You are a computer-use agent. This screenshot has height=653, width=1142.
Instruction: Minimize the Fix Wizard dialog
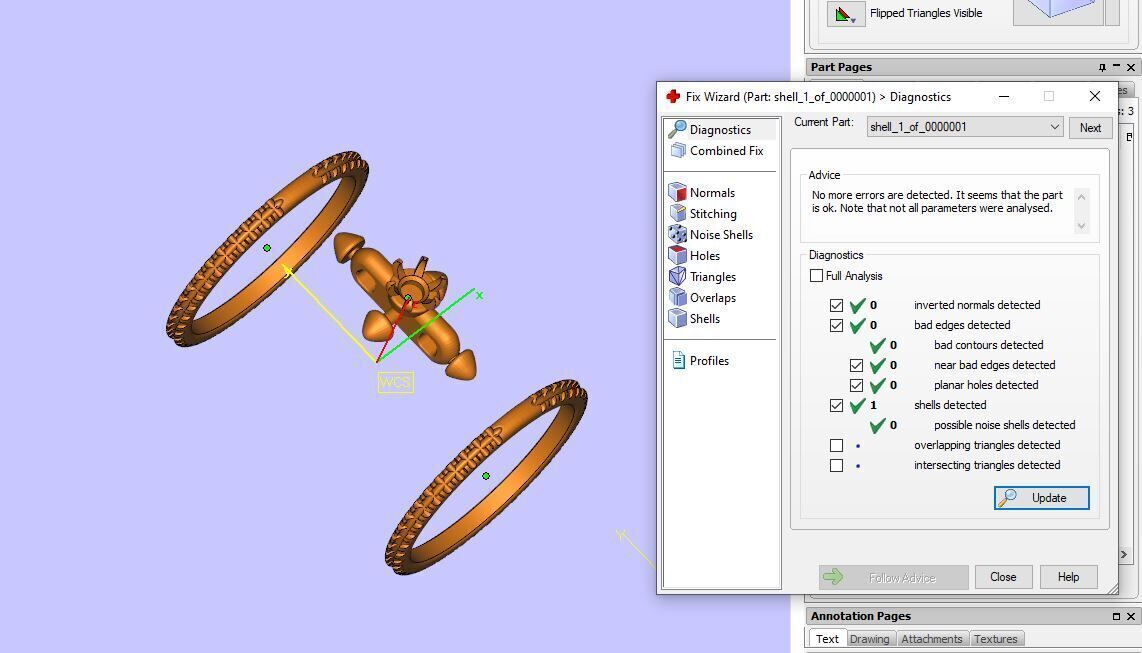click(x=1004, y=96)
